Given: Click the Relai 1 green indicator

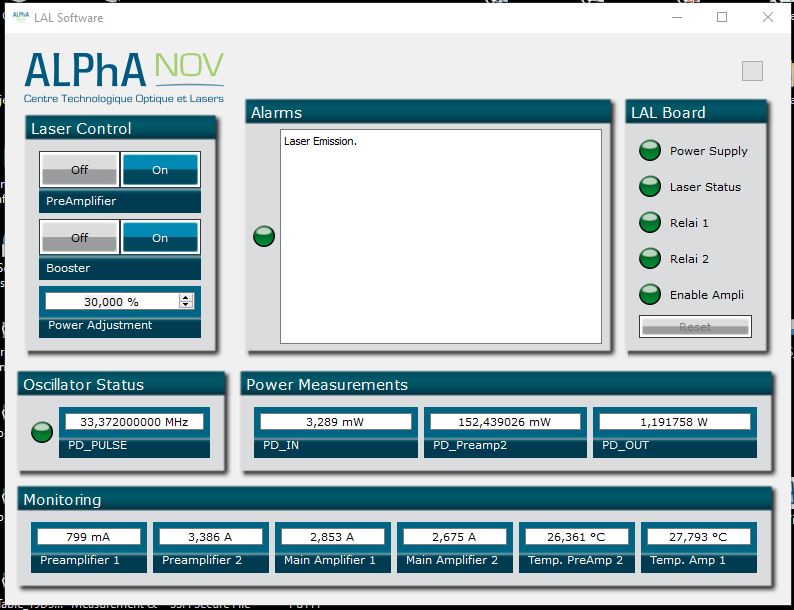Looking at the screenshot, I should 650,223.
